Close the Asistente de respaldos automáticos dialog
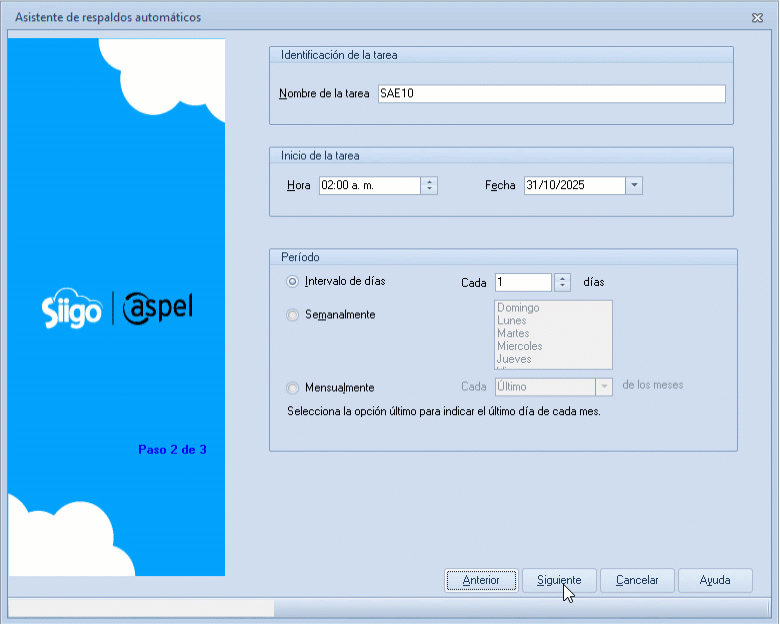Screen dimensions: 780x624 click(757, 18)
